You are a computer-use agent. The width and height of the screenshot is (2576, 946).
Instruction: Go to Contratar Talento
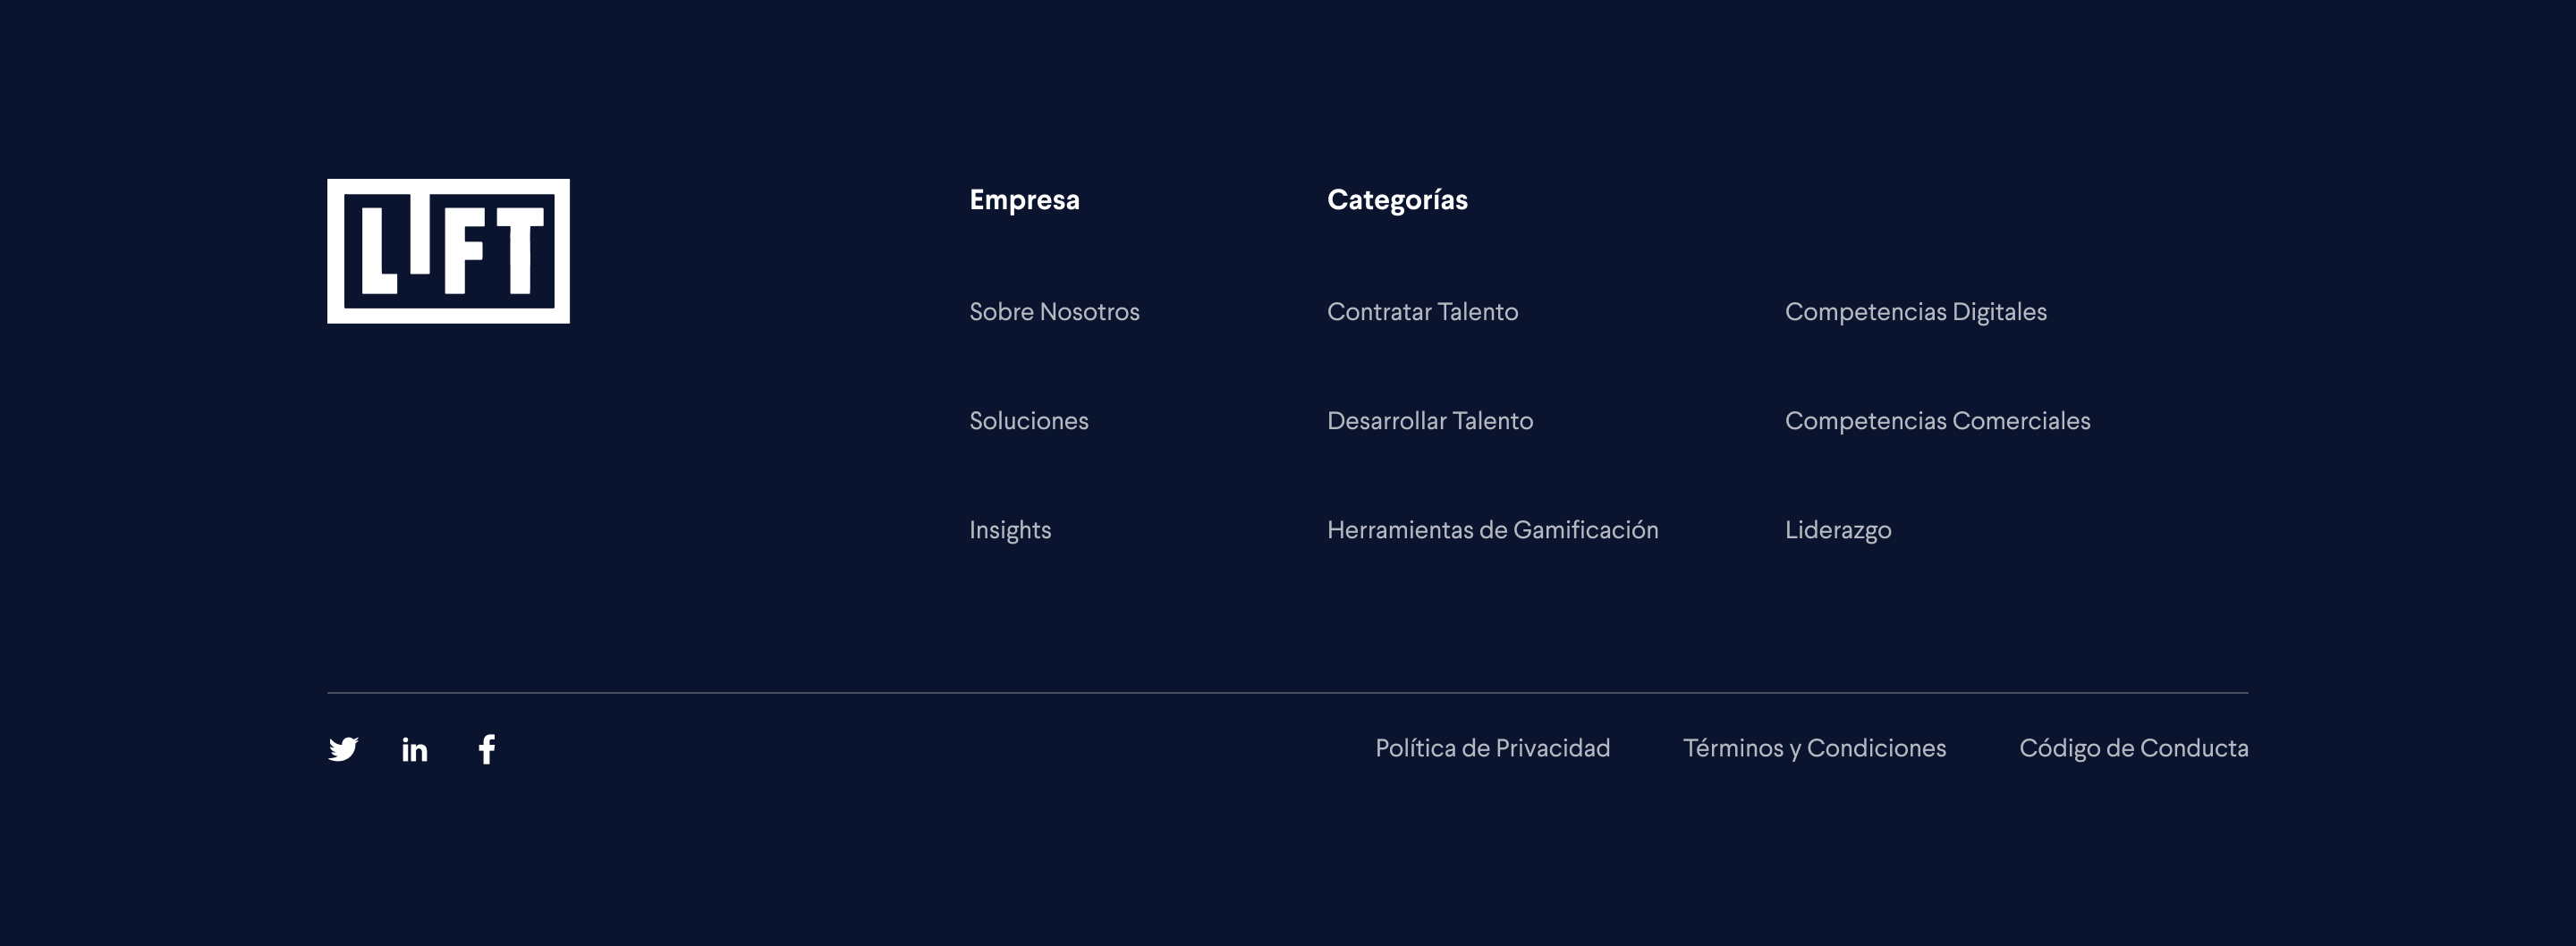point(1422,312)
